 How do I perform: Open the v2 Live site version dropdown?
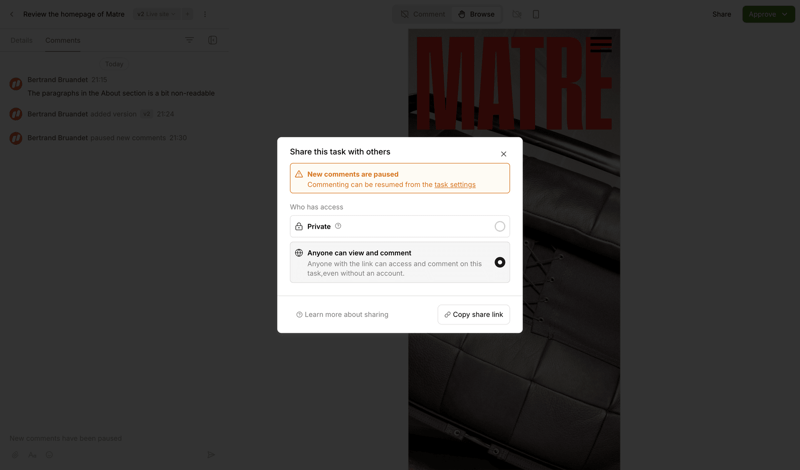click(156, 14)
